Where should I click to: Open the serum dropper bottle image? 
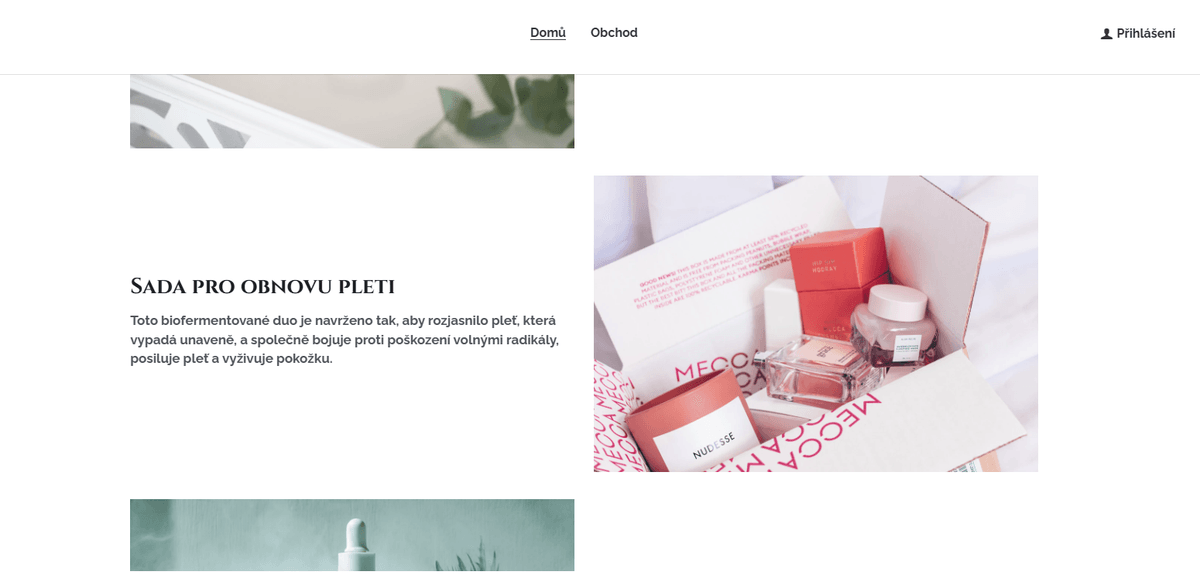click(352, 536)
